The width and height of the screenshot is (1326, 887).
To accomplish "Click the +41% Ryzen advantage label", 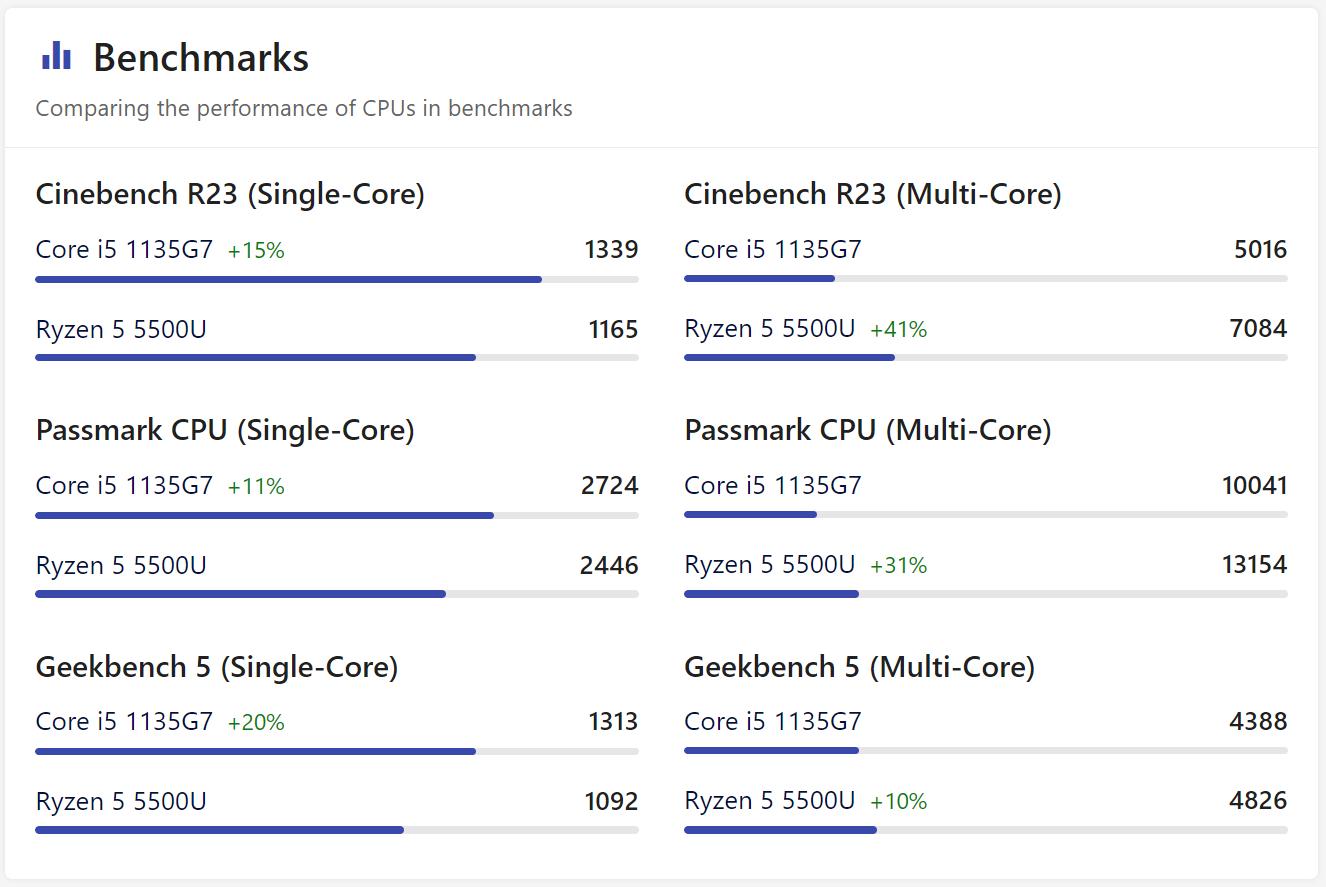I will [898, 329].
